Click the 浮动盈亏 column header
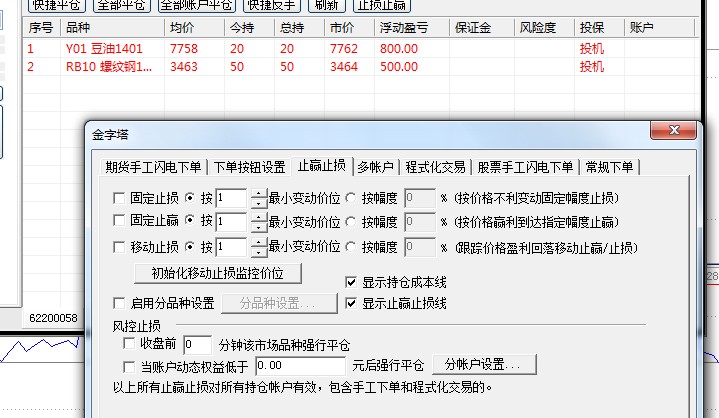Screen dimensions: 719x418 (406, 29)
